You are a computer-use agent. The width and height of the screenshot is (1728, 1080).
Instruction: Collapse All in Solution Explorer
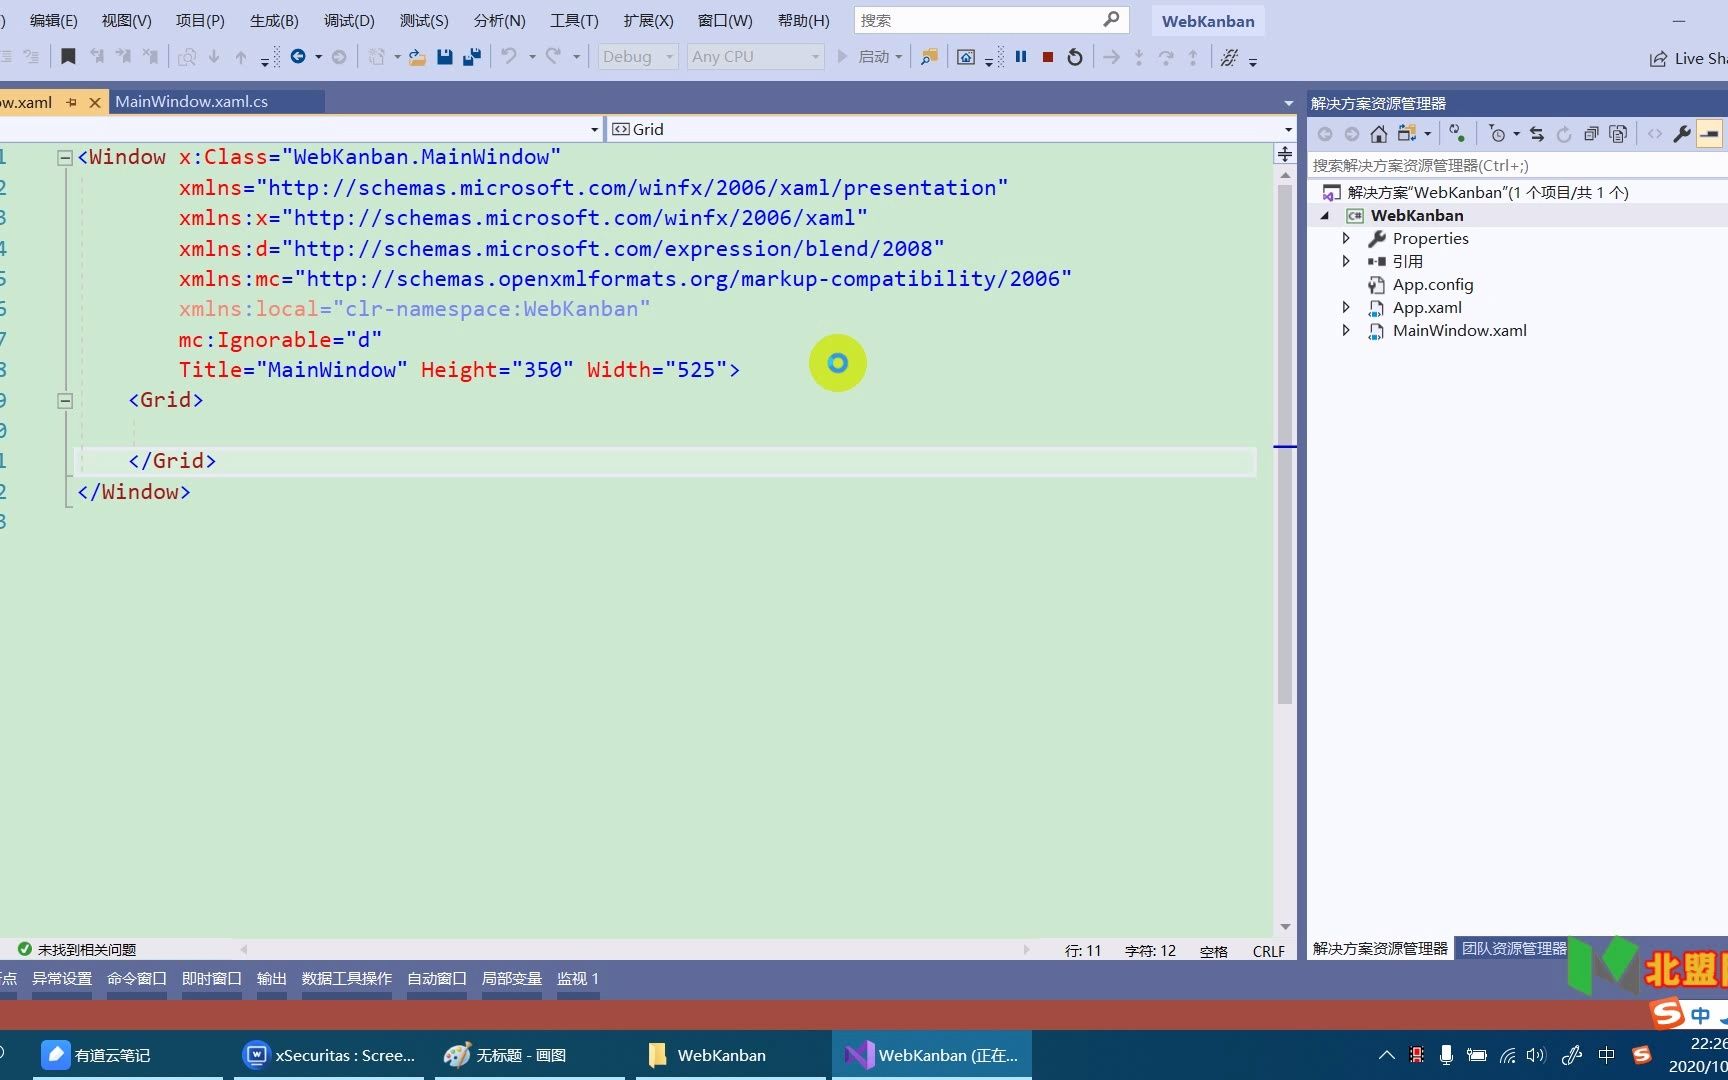pos(1591,134)
